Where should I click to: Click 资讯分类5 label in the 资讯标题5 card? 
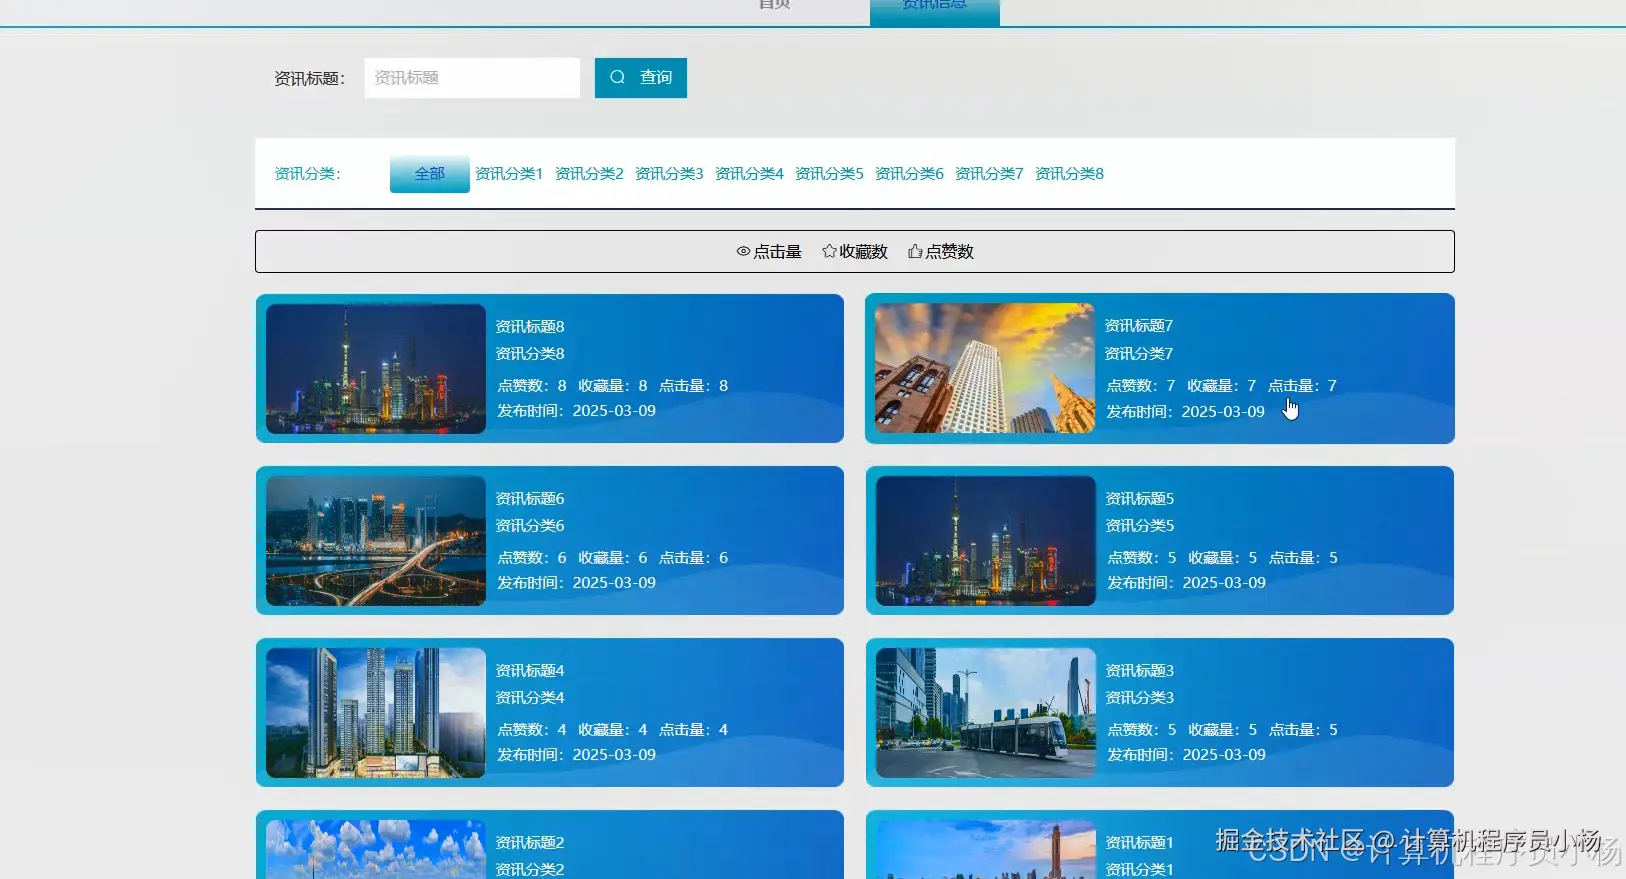(x=1140, y=526)
